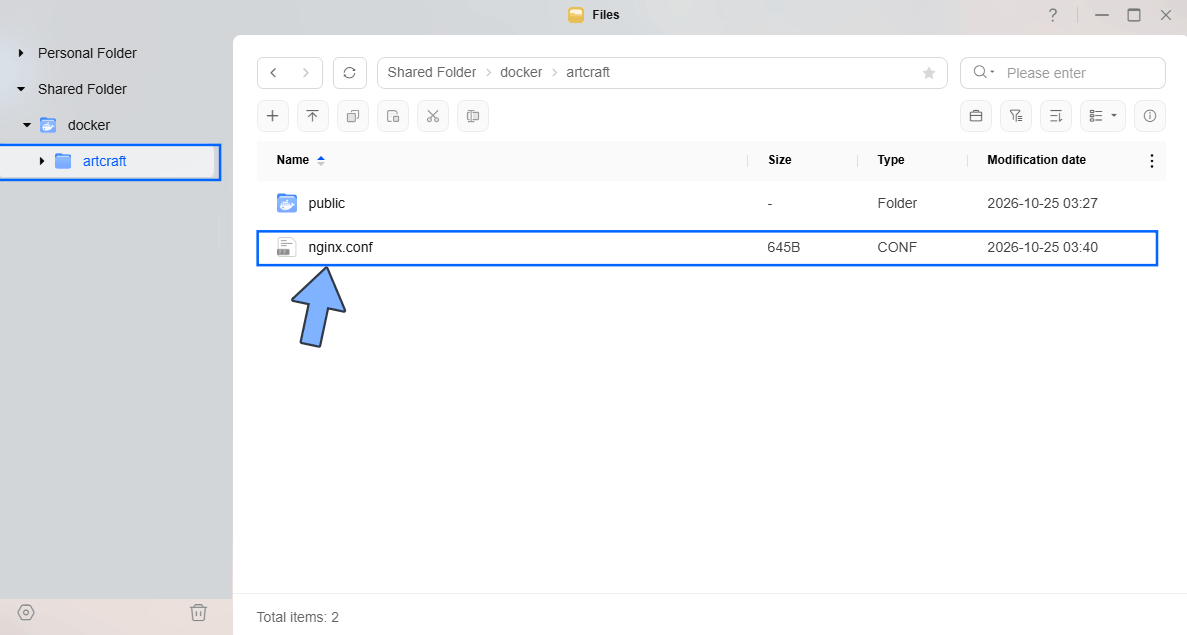Click the nginx.conf file icon
The height and width of the screenshot is (635, 1187).
point(286,247)
